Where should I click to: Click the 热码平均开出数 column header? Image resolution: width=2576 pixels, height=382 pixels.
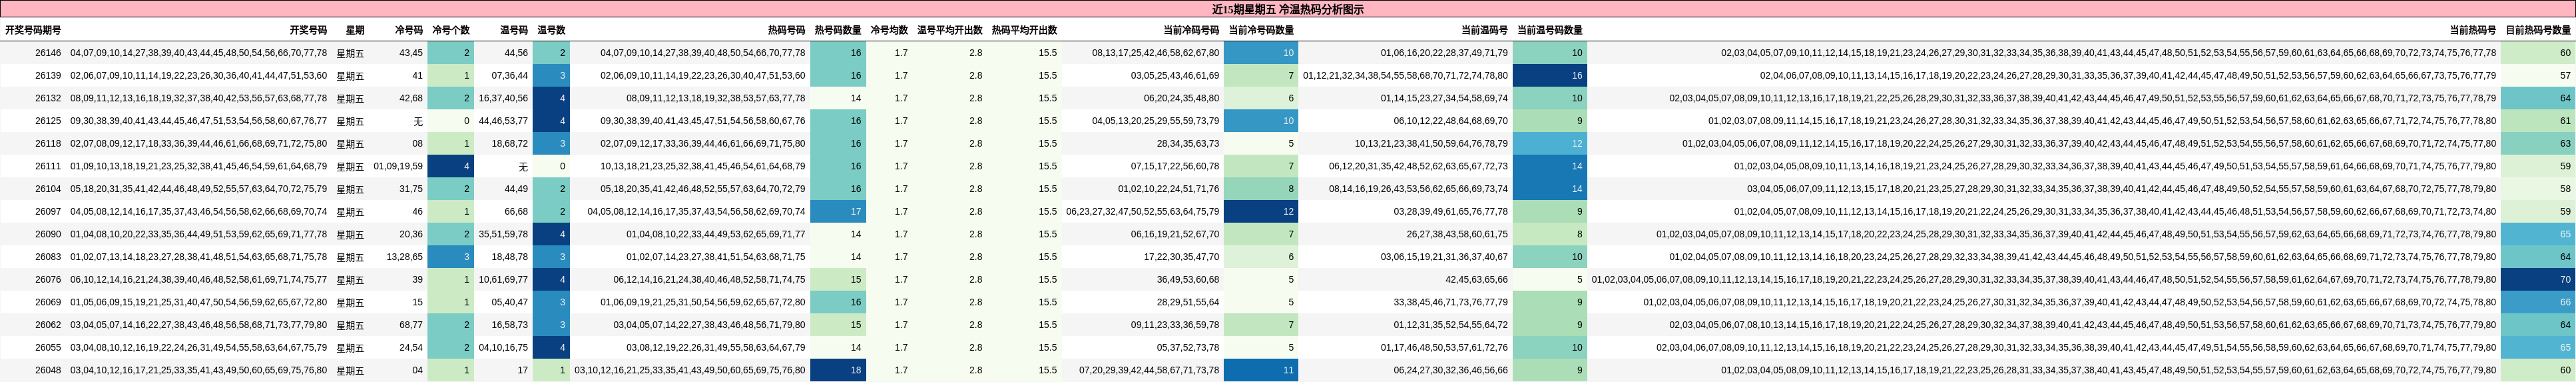(1025, 30)
